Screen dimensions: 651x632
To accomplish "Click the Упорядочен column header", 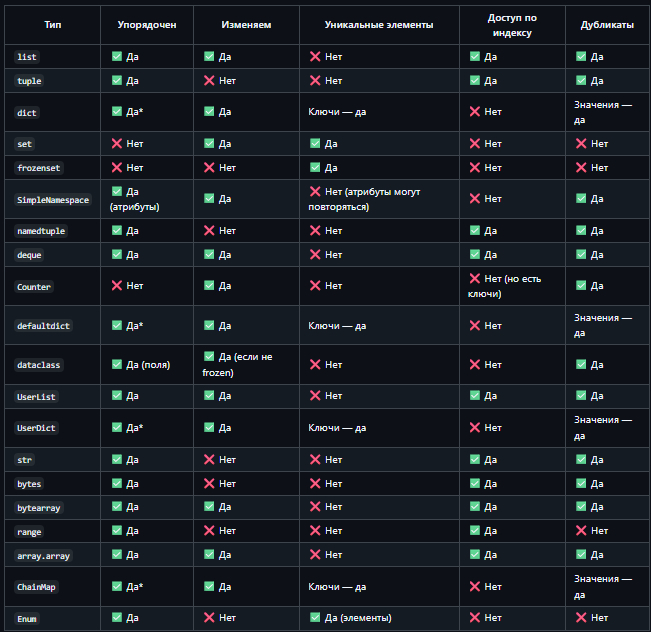I will 146,24.
